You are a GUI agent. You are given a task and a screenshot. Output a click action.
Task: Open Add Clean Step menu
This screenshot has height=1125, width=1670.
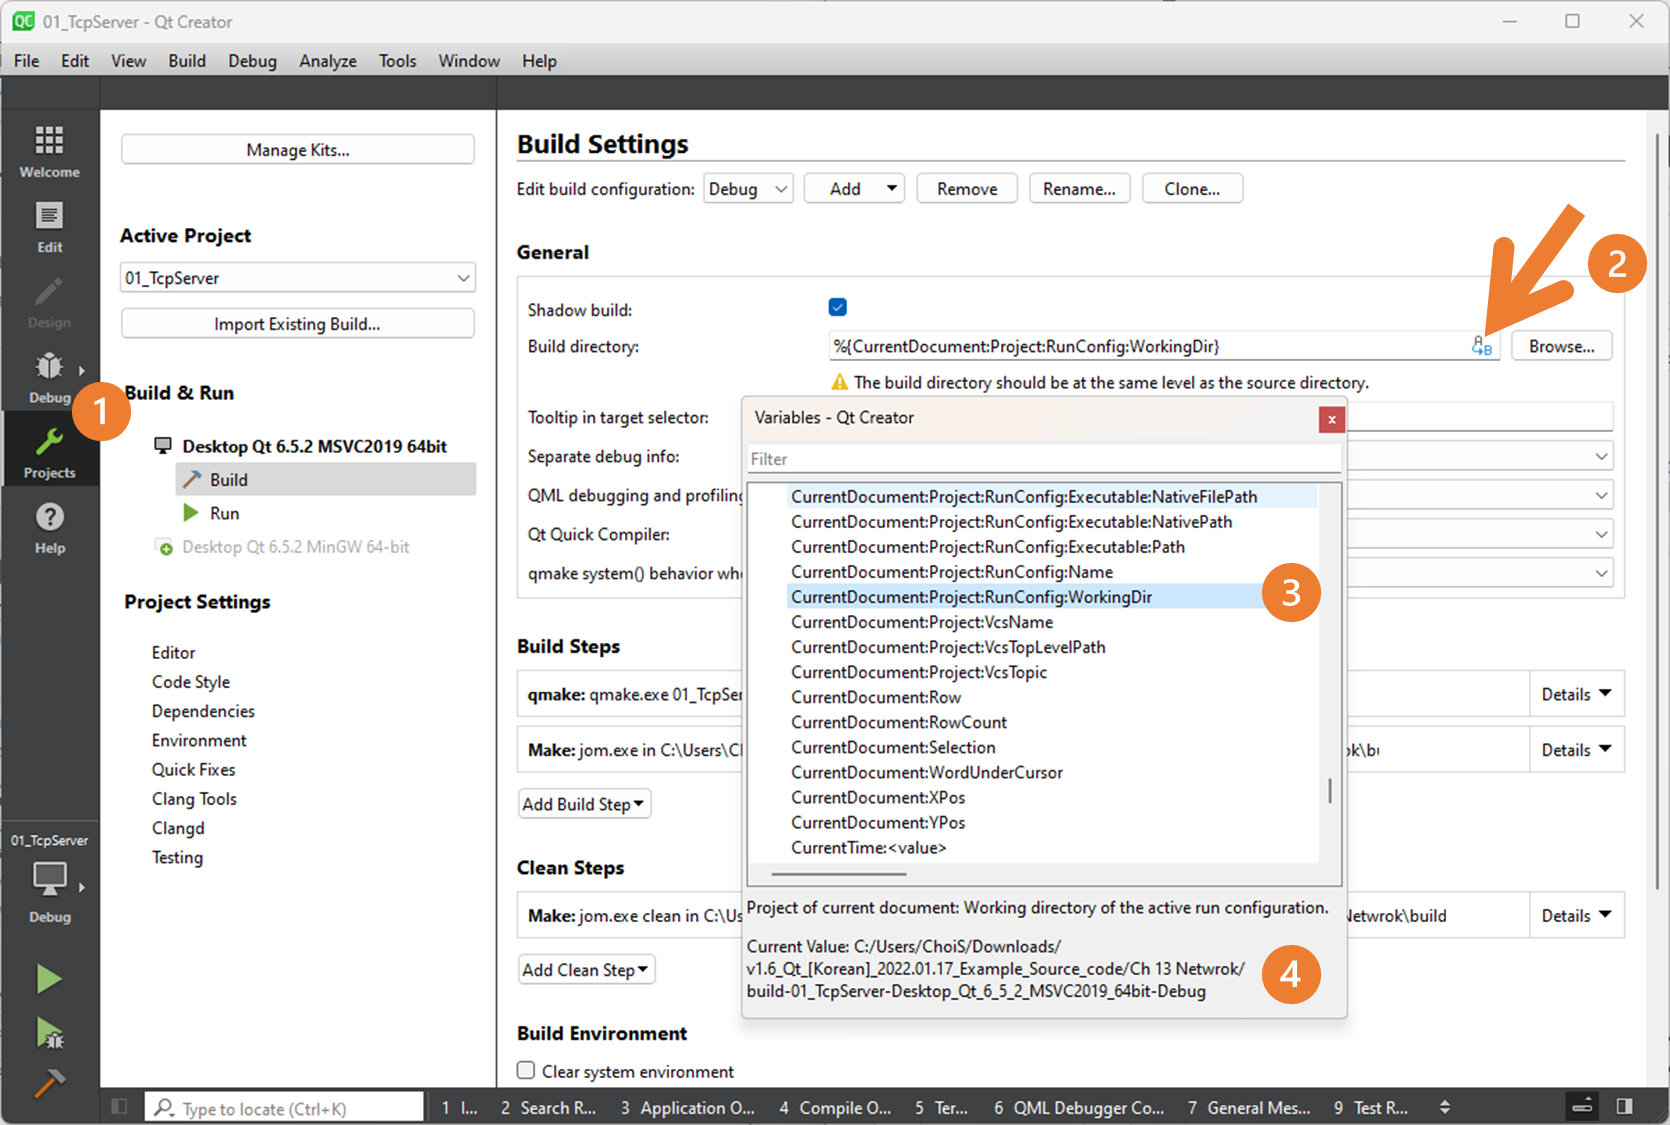tap(587, 970)
